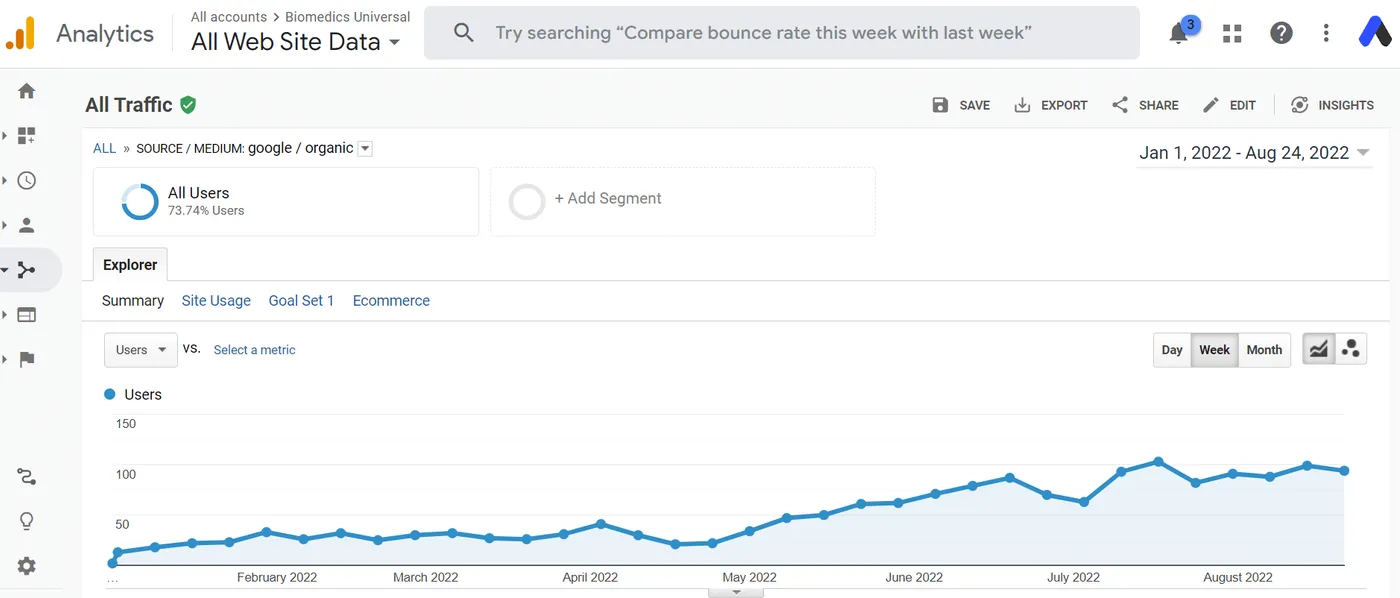
Task: Open the Acquisition icon in sidebar
Action: (x=27, y=270)
